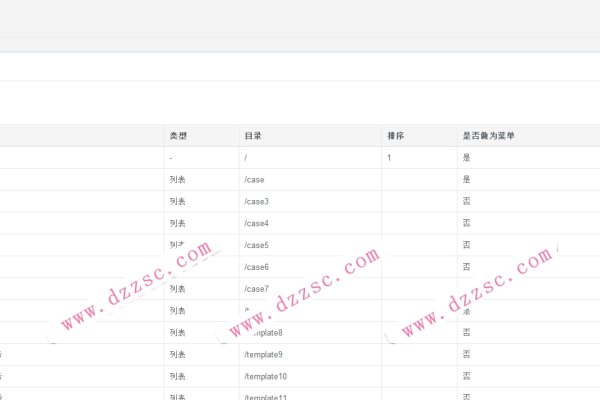Click the 排序 column header
The width and height of the screenshot is (600, 400).
(396, 136)
